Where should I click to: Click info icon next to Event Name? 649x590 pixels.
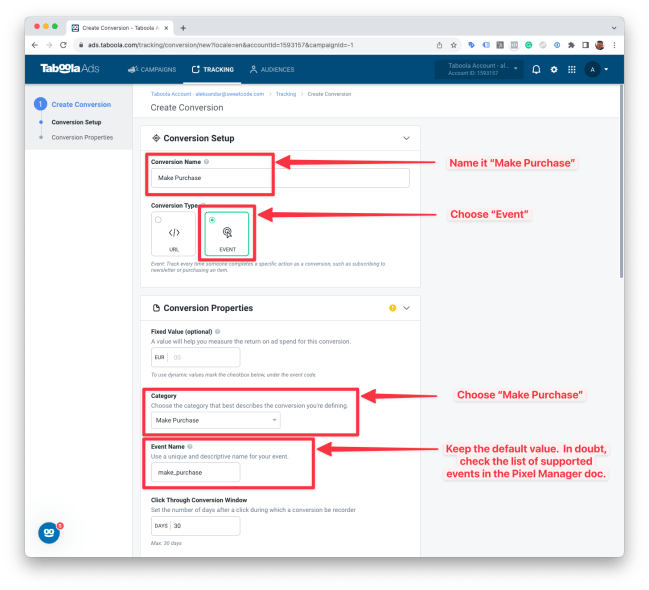[190, 447]
